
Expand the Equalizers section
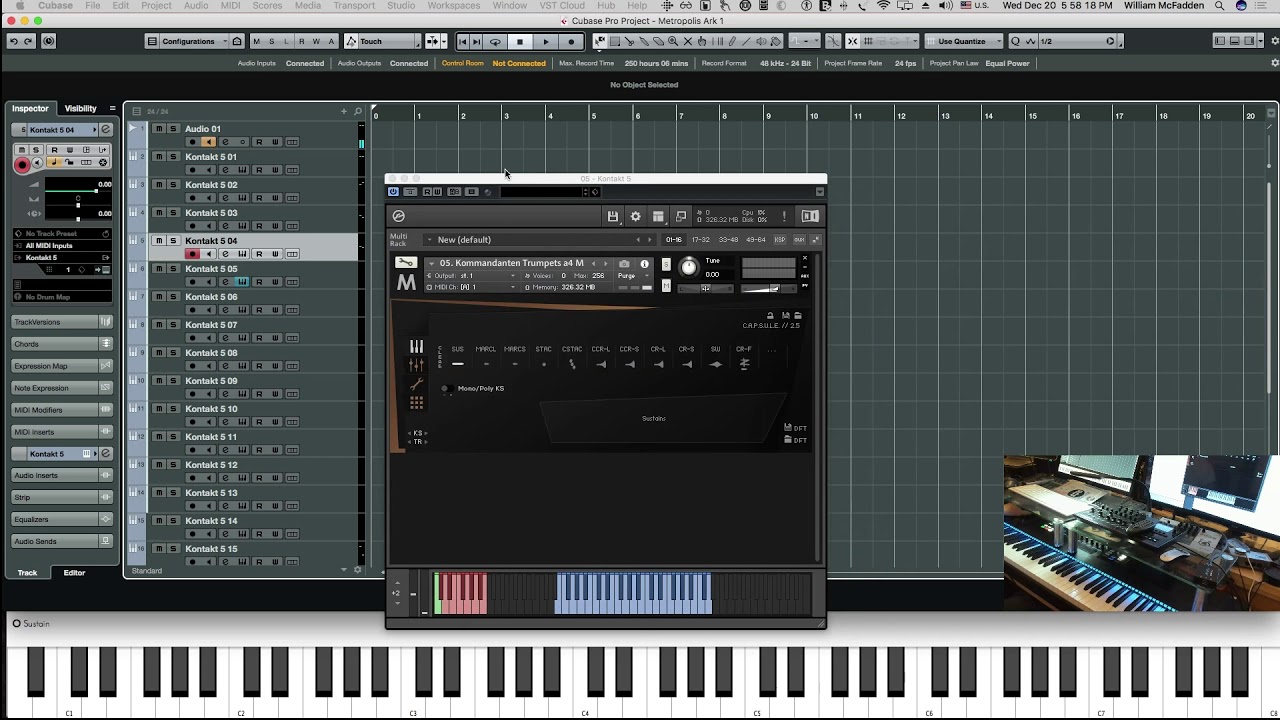(x=62, y=519)
